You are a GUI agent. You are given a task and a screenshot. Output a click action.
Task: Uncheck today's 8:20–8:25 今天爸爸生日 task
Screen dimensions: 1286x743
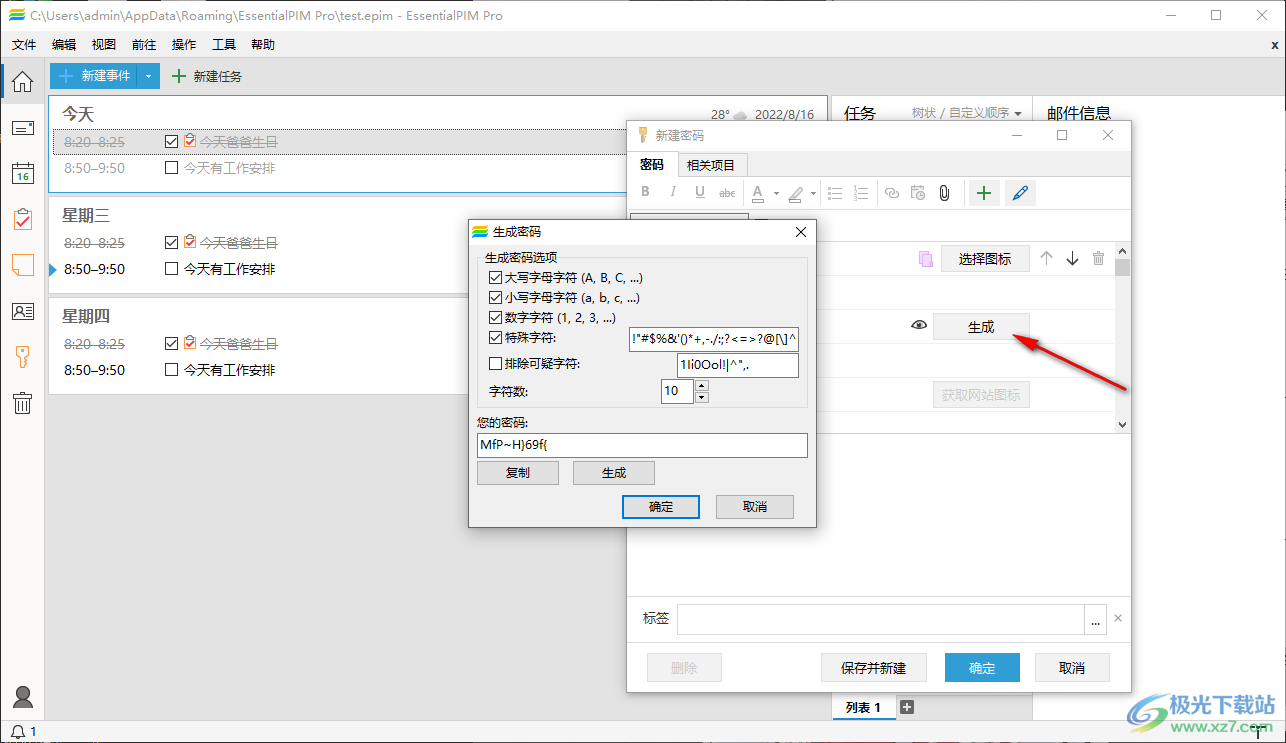(x=172, y=142)
